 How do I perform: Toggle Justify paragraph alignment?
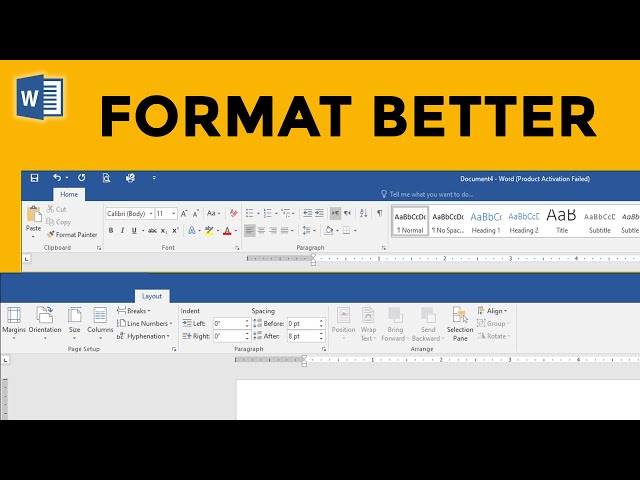(285, 231)
